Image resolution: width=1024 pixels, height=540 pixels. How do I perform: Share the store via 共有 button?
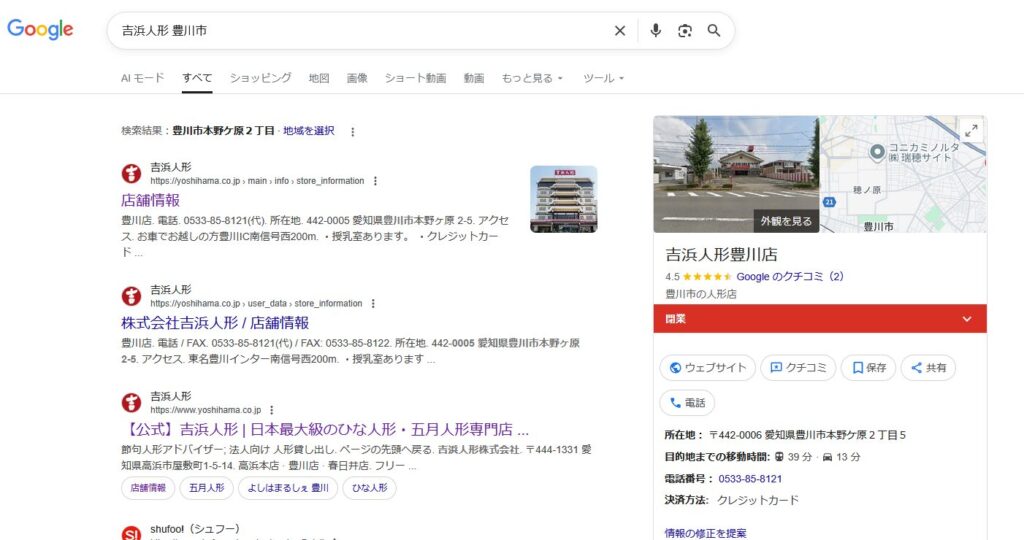(x=928, y=368)
